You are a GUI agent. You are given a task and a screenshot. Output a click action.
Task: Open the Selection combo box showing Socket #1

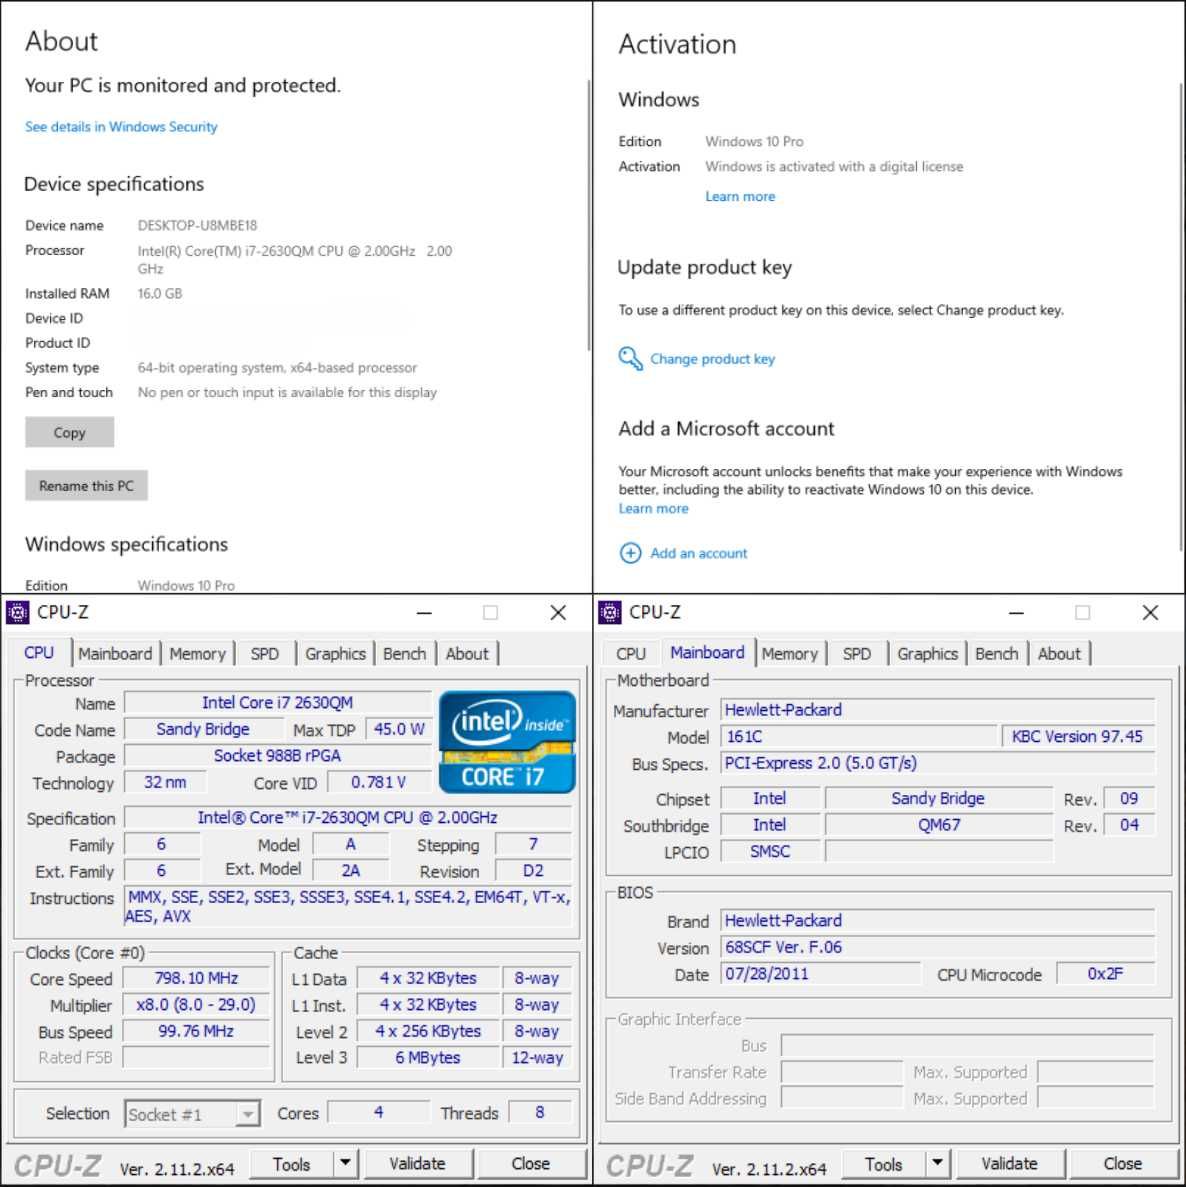click(192, 1114)
